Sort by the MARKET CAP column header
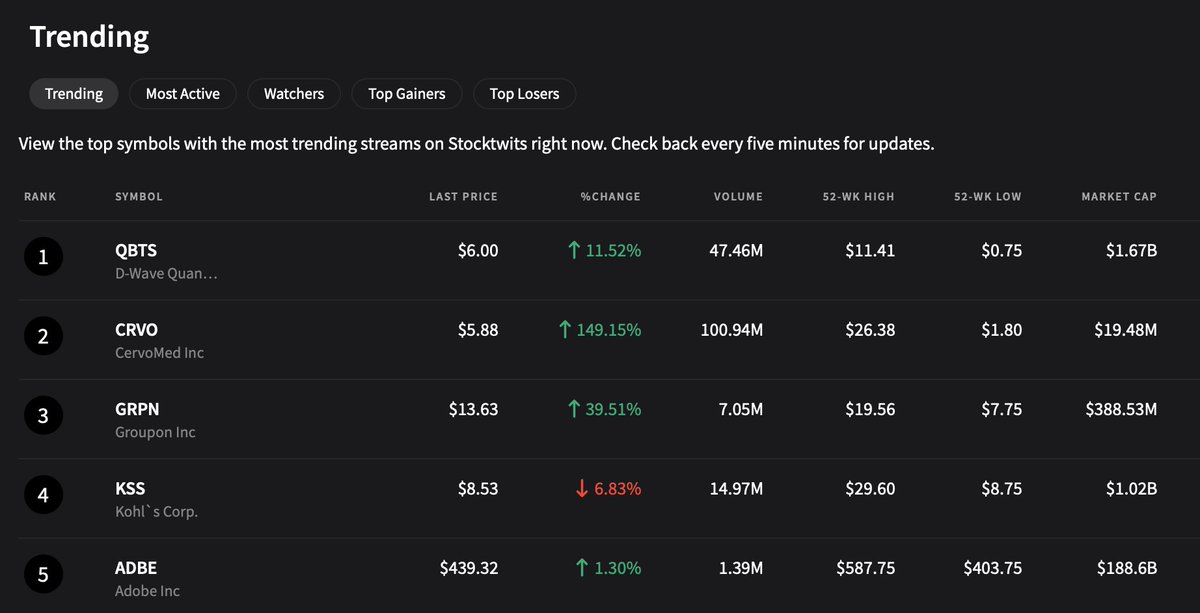 (1119, 197)
